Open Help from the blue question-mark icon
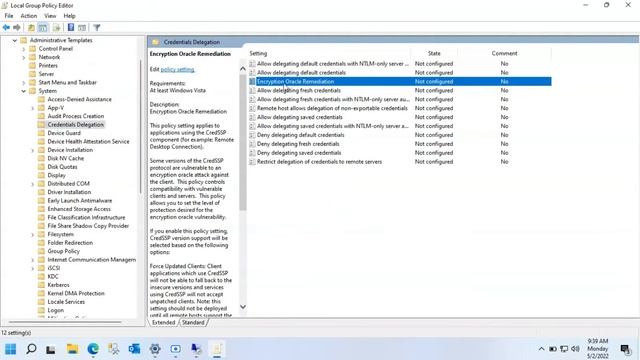This screenshot has height=360, width=640. 71,27
